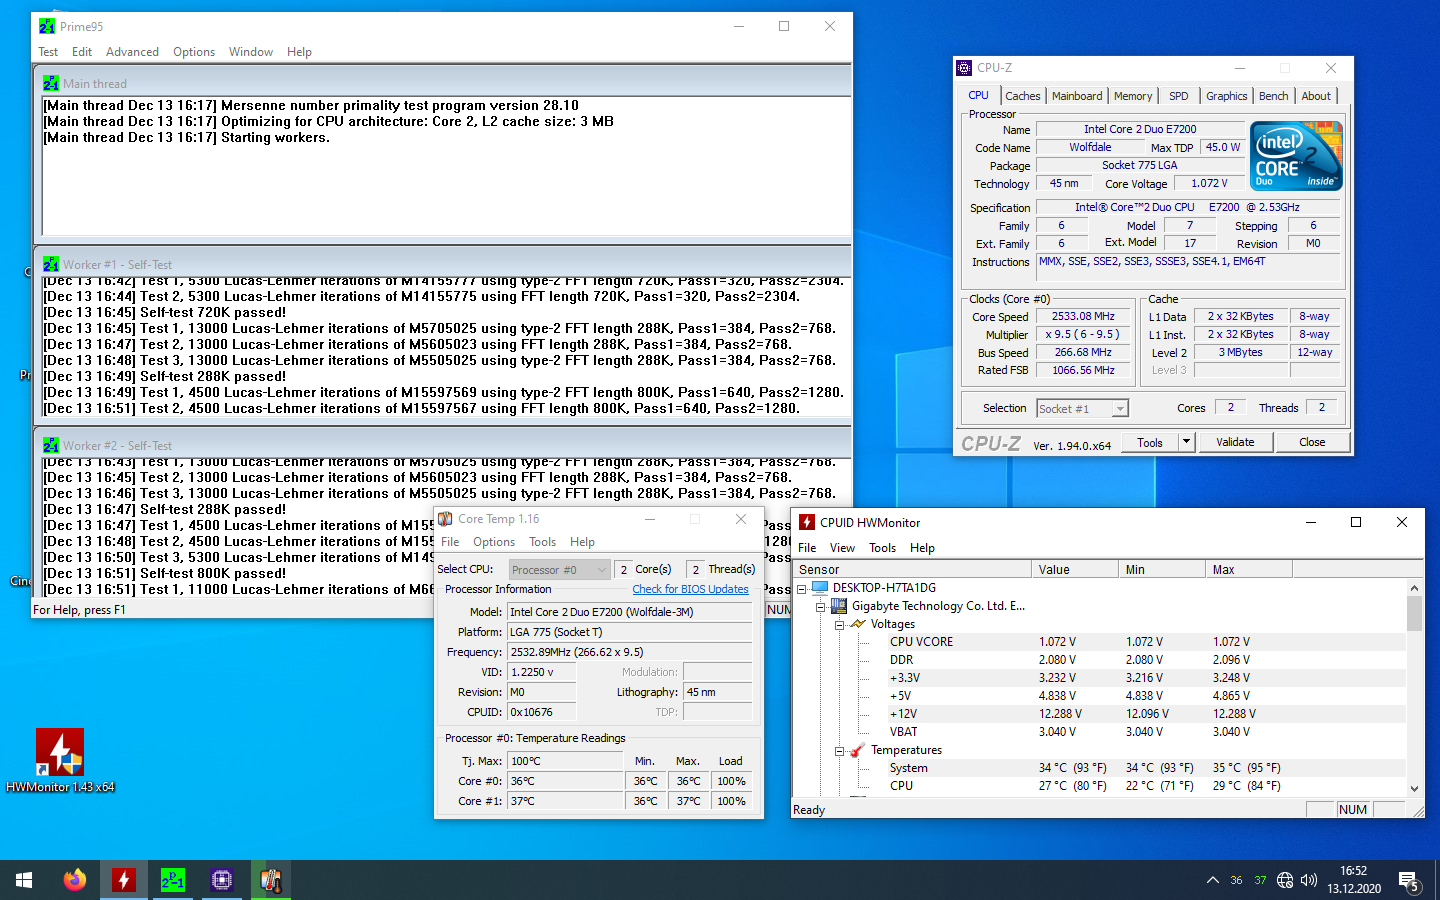Open Firefox from the taskbar
Screen dimensions: 1440x900
74,880
